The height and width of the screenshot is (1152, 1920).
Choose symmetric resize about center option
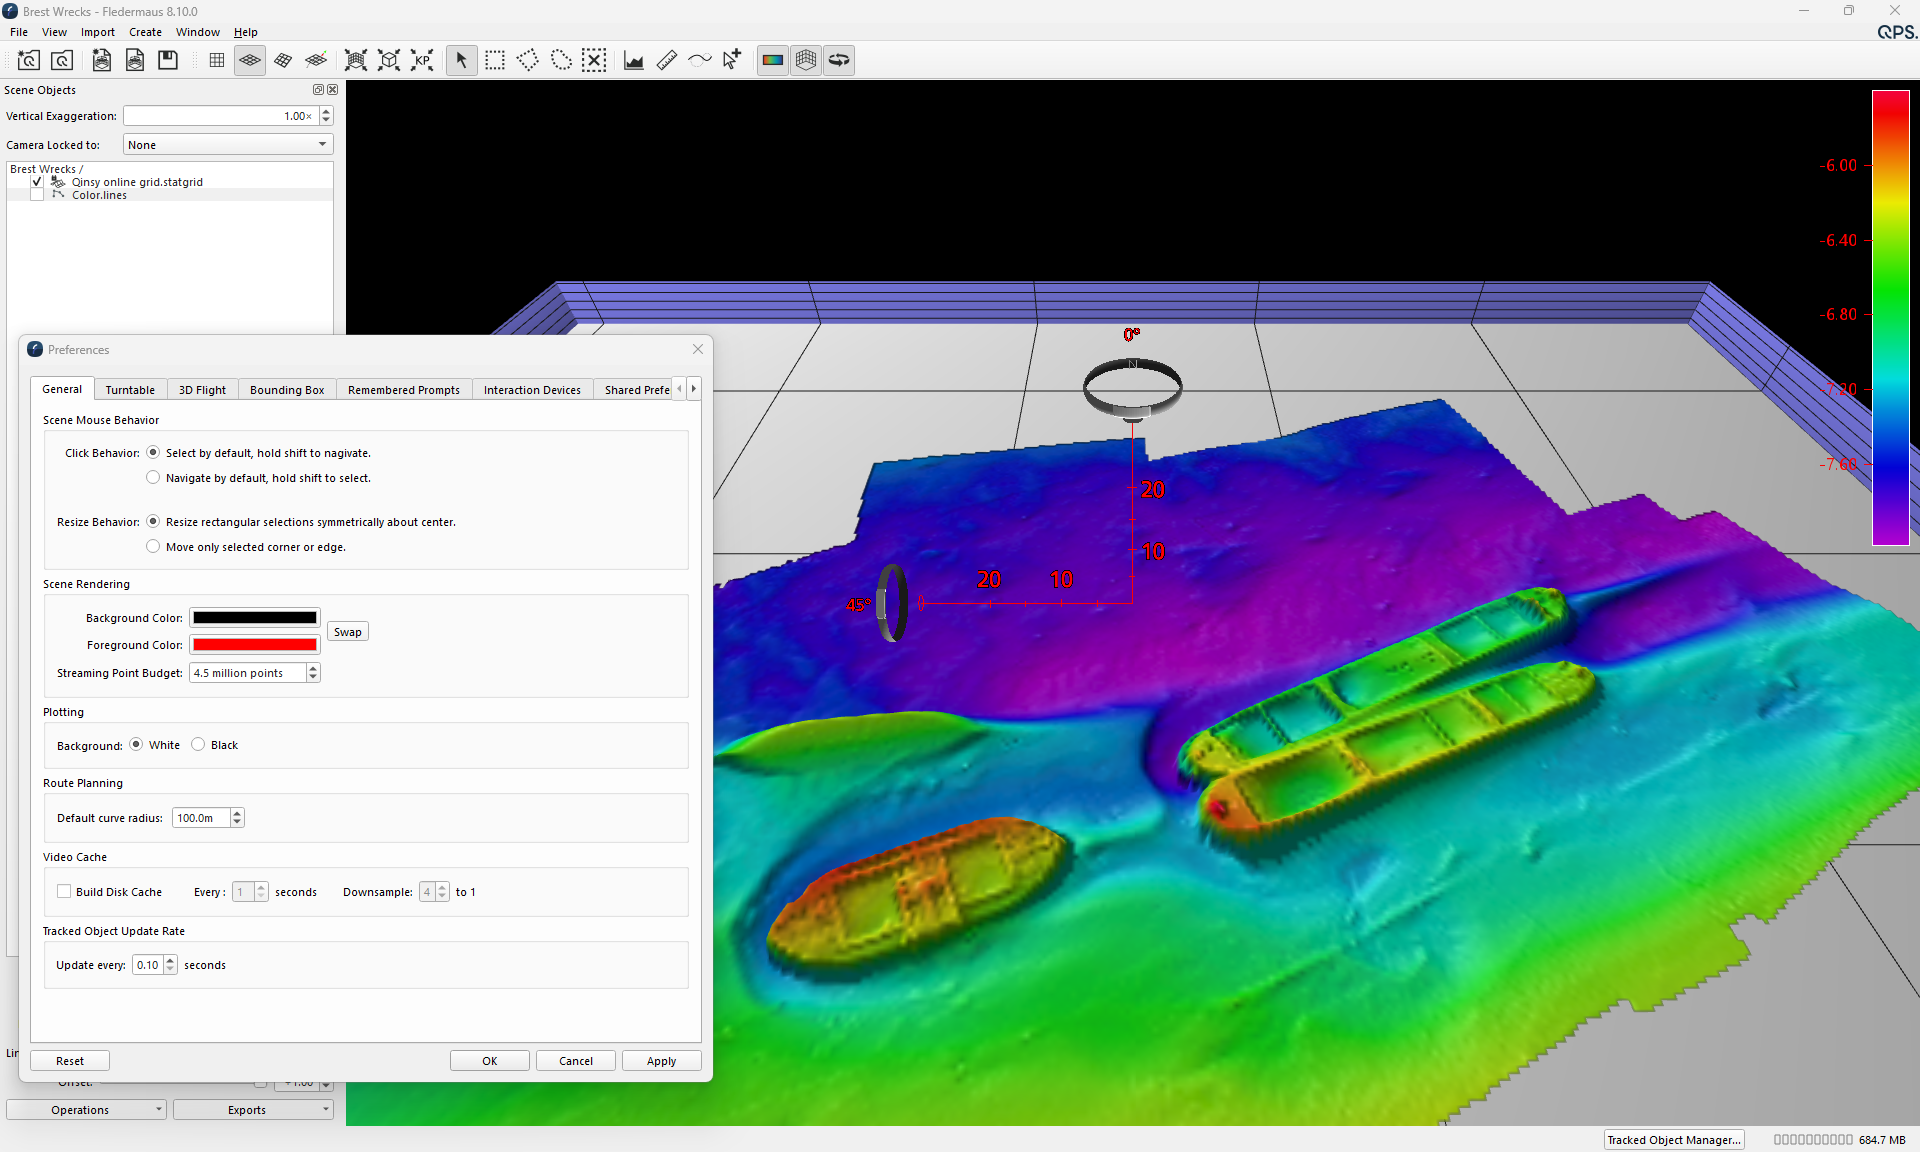[x=153, y=522]
